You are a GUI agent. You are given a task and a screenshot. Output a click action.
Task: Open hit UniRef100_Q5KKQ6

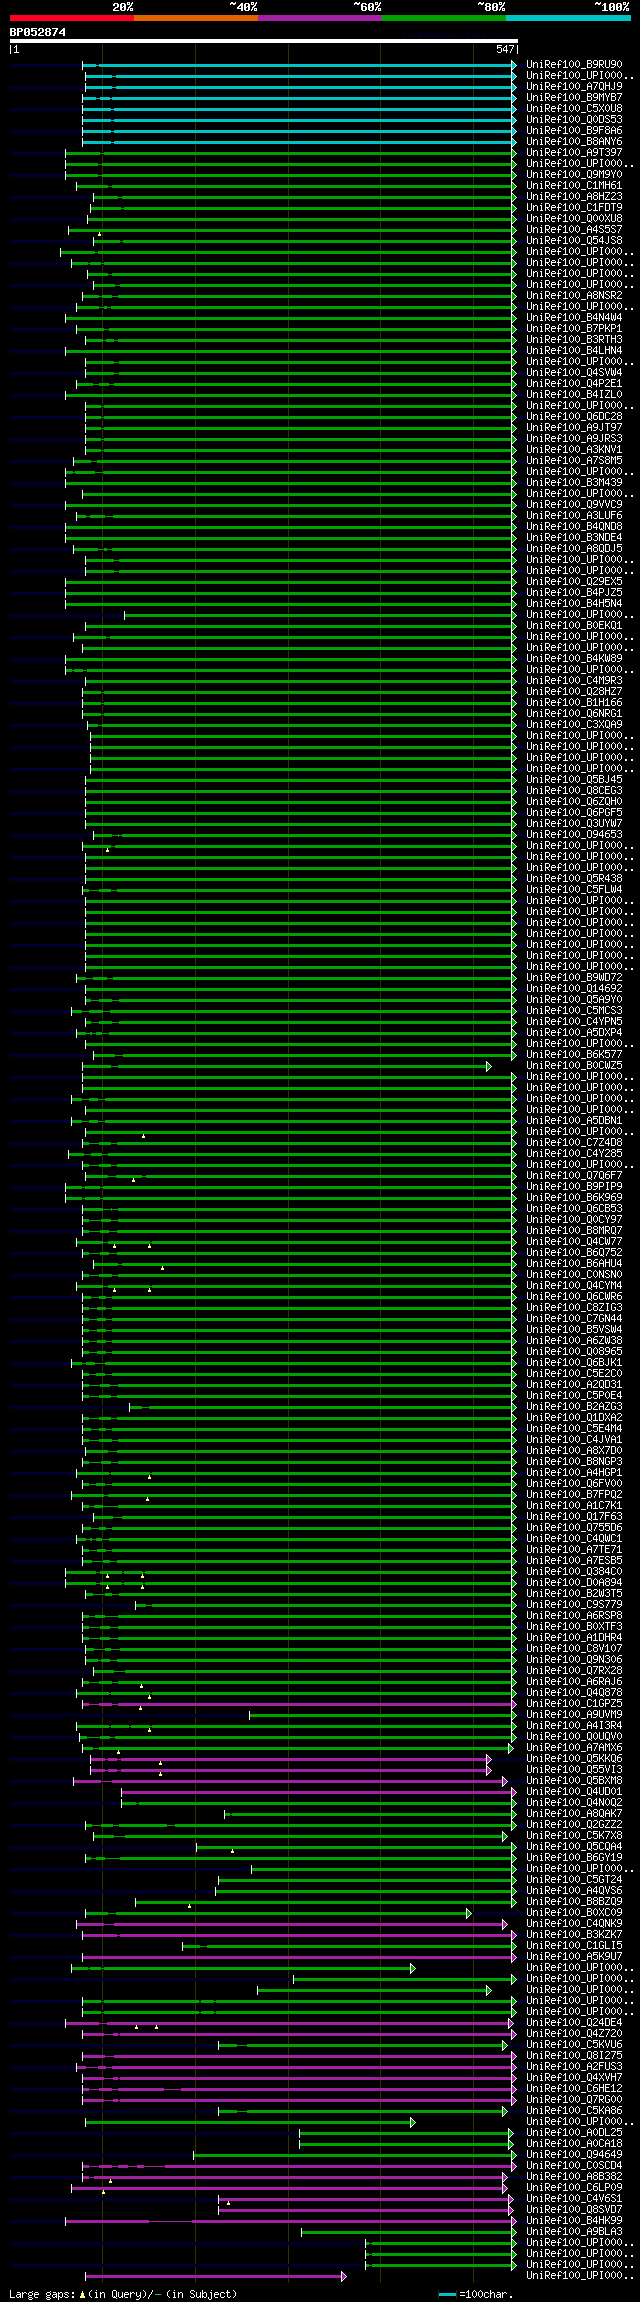pos(574,1759)
